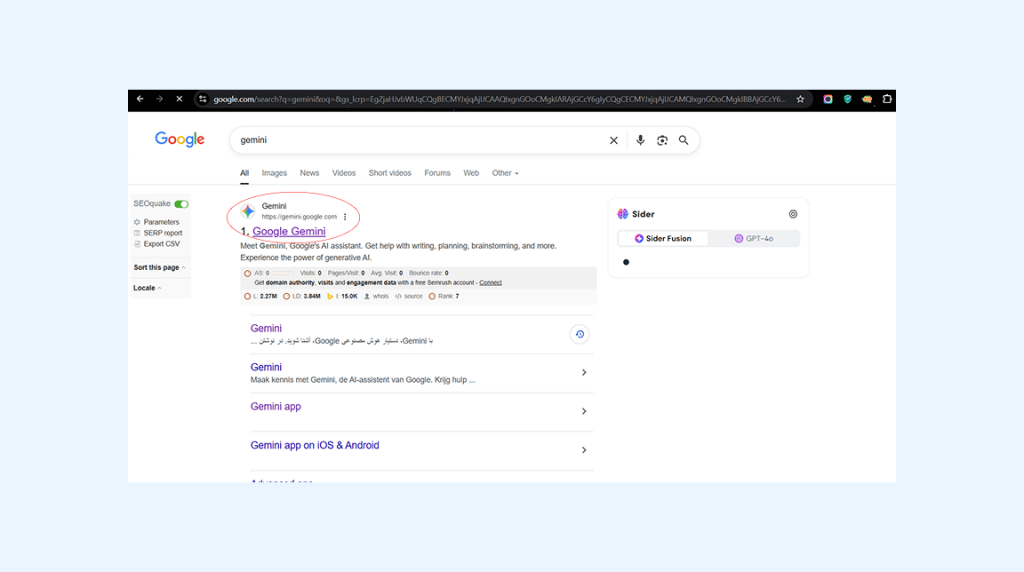Click the colorful circle extension icon

tap(827, 99)
